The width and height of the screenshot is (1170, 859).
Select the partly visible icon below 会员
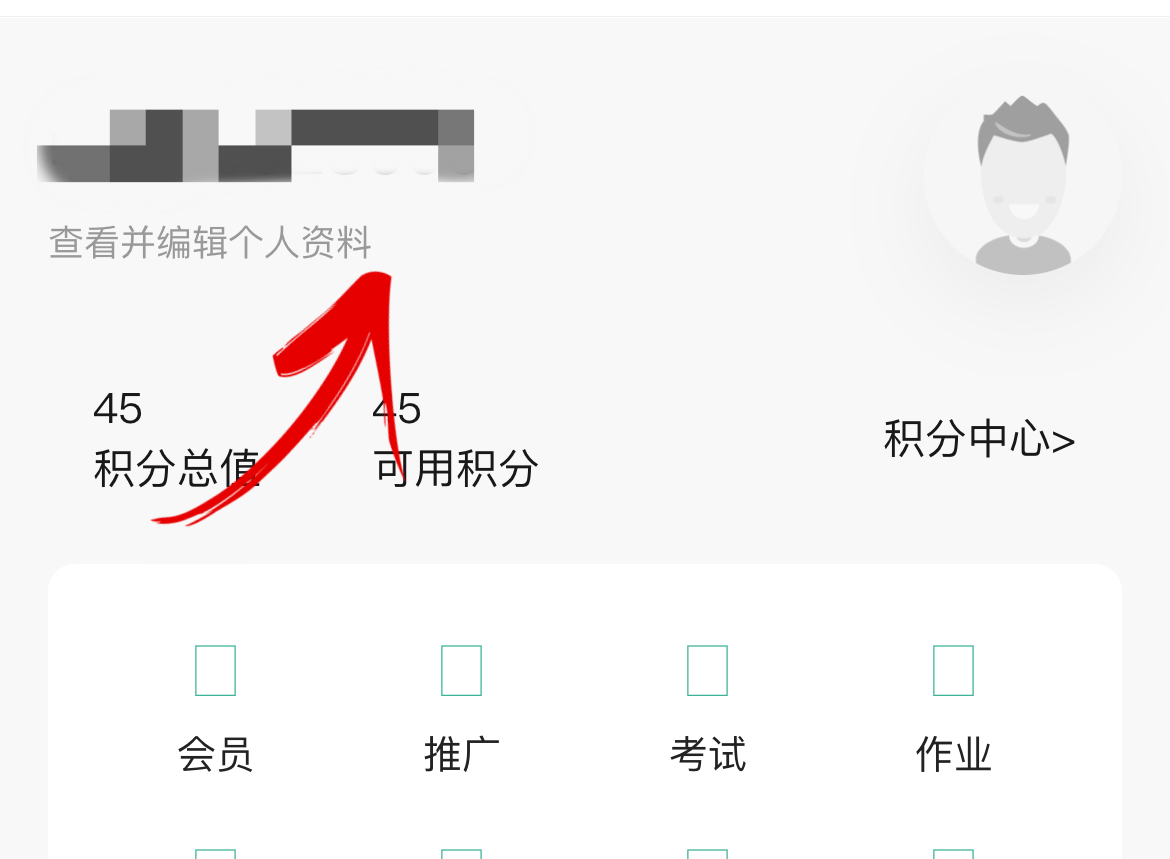[x=216, y=854]
